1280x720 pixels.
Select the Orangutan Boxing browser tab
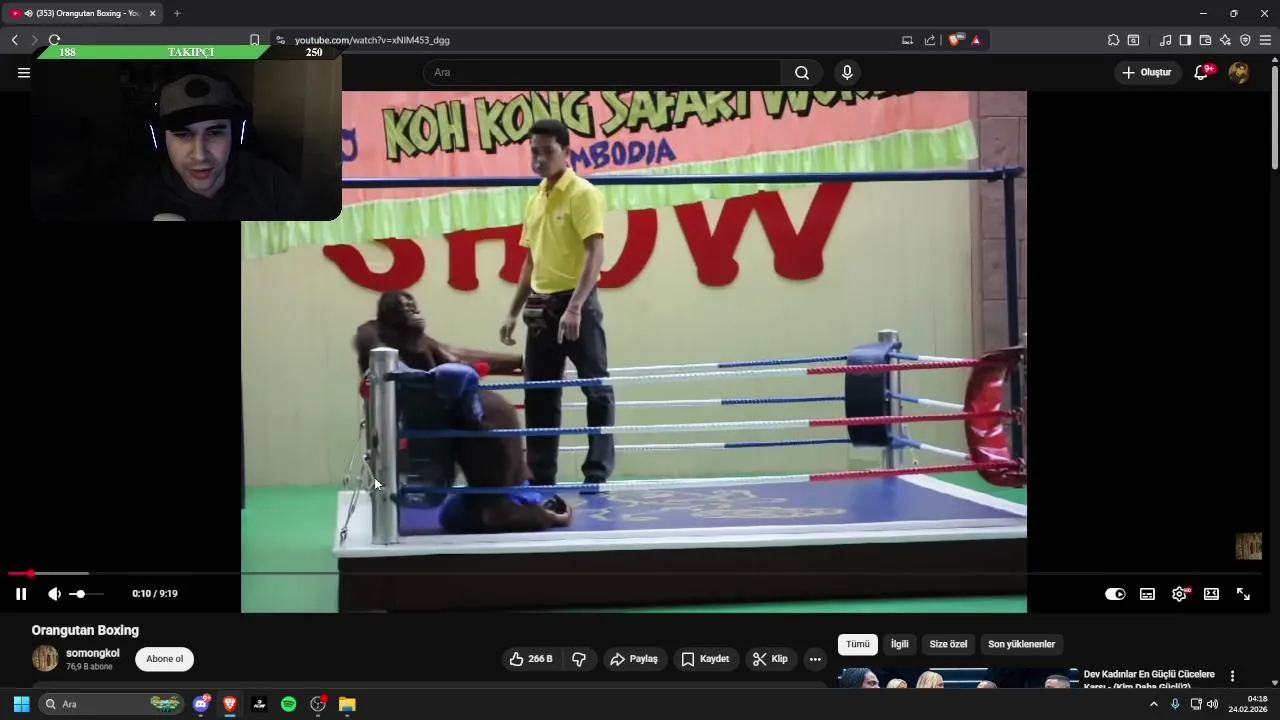84,13
